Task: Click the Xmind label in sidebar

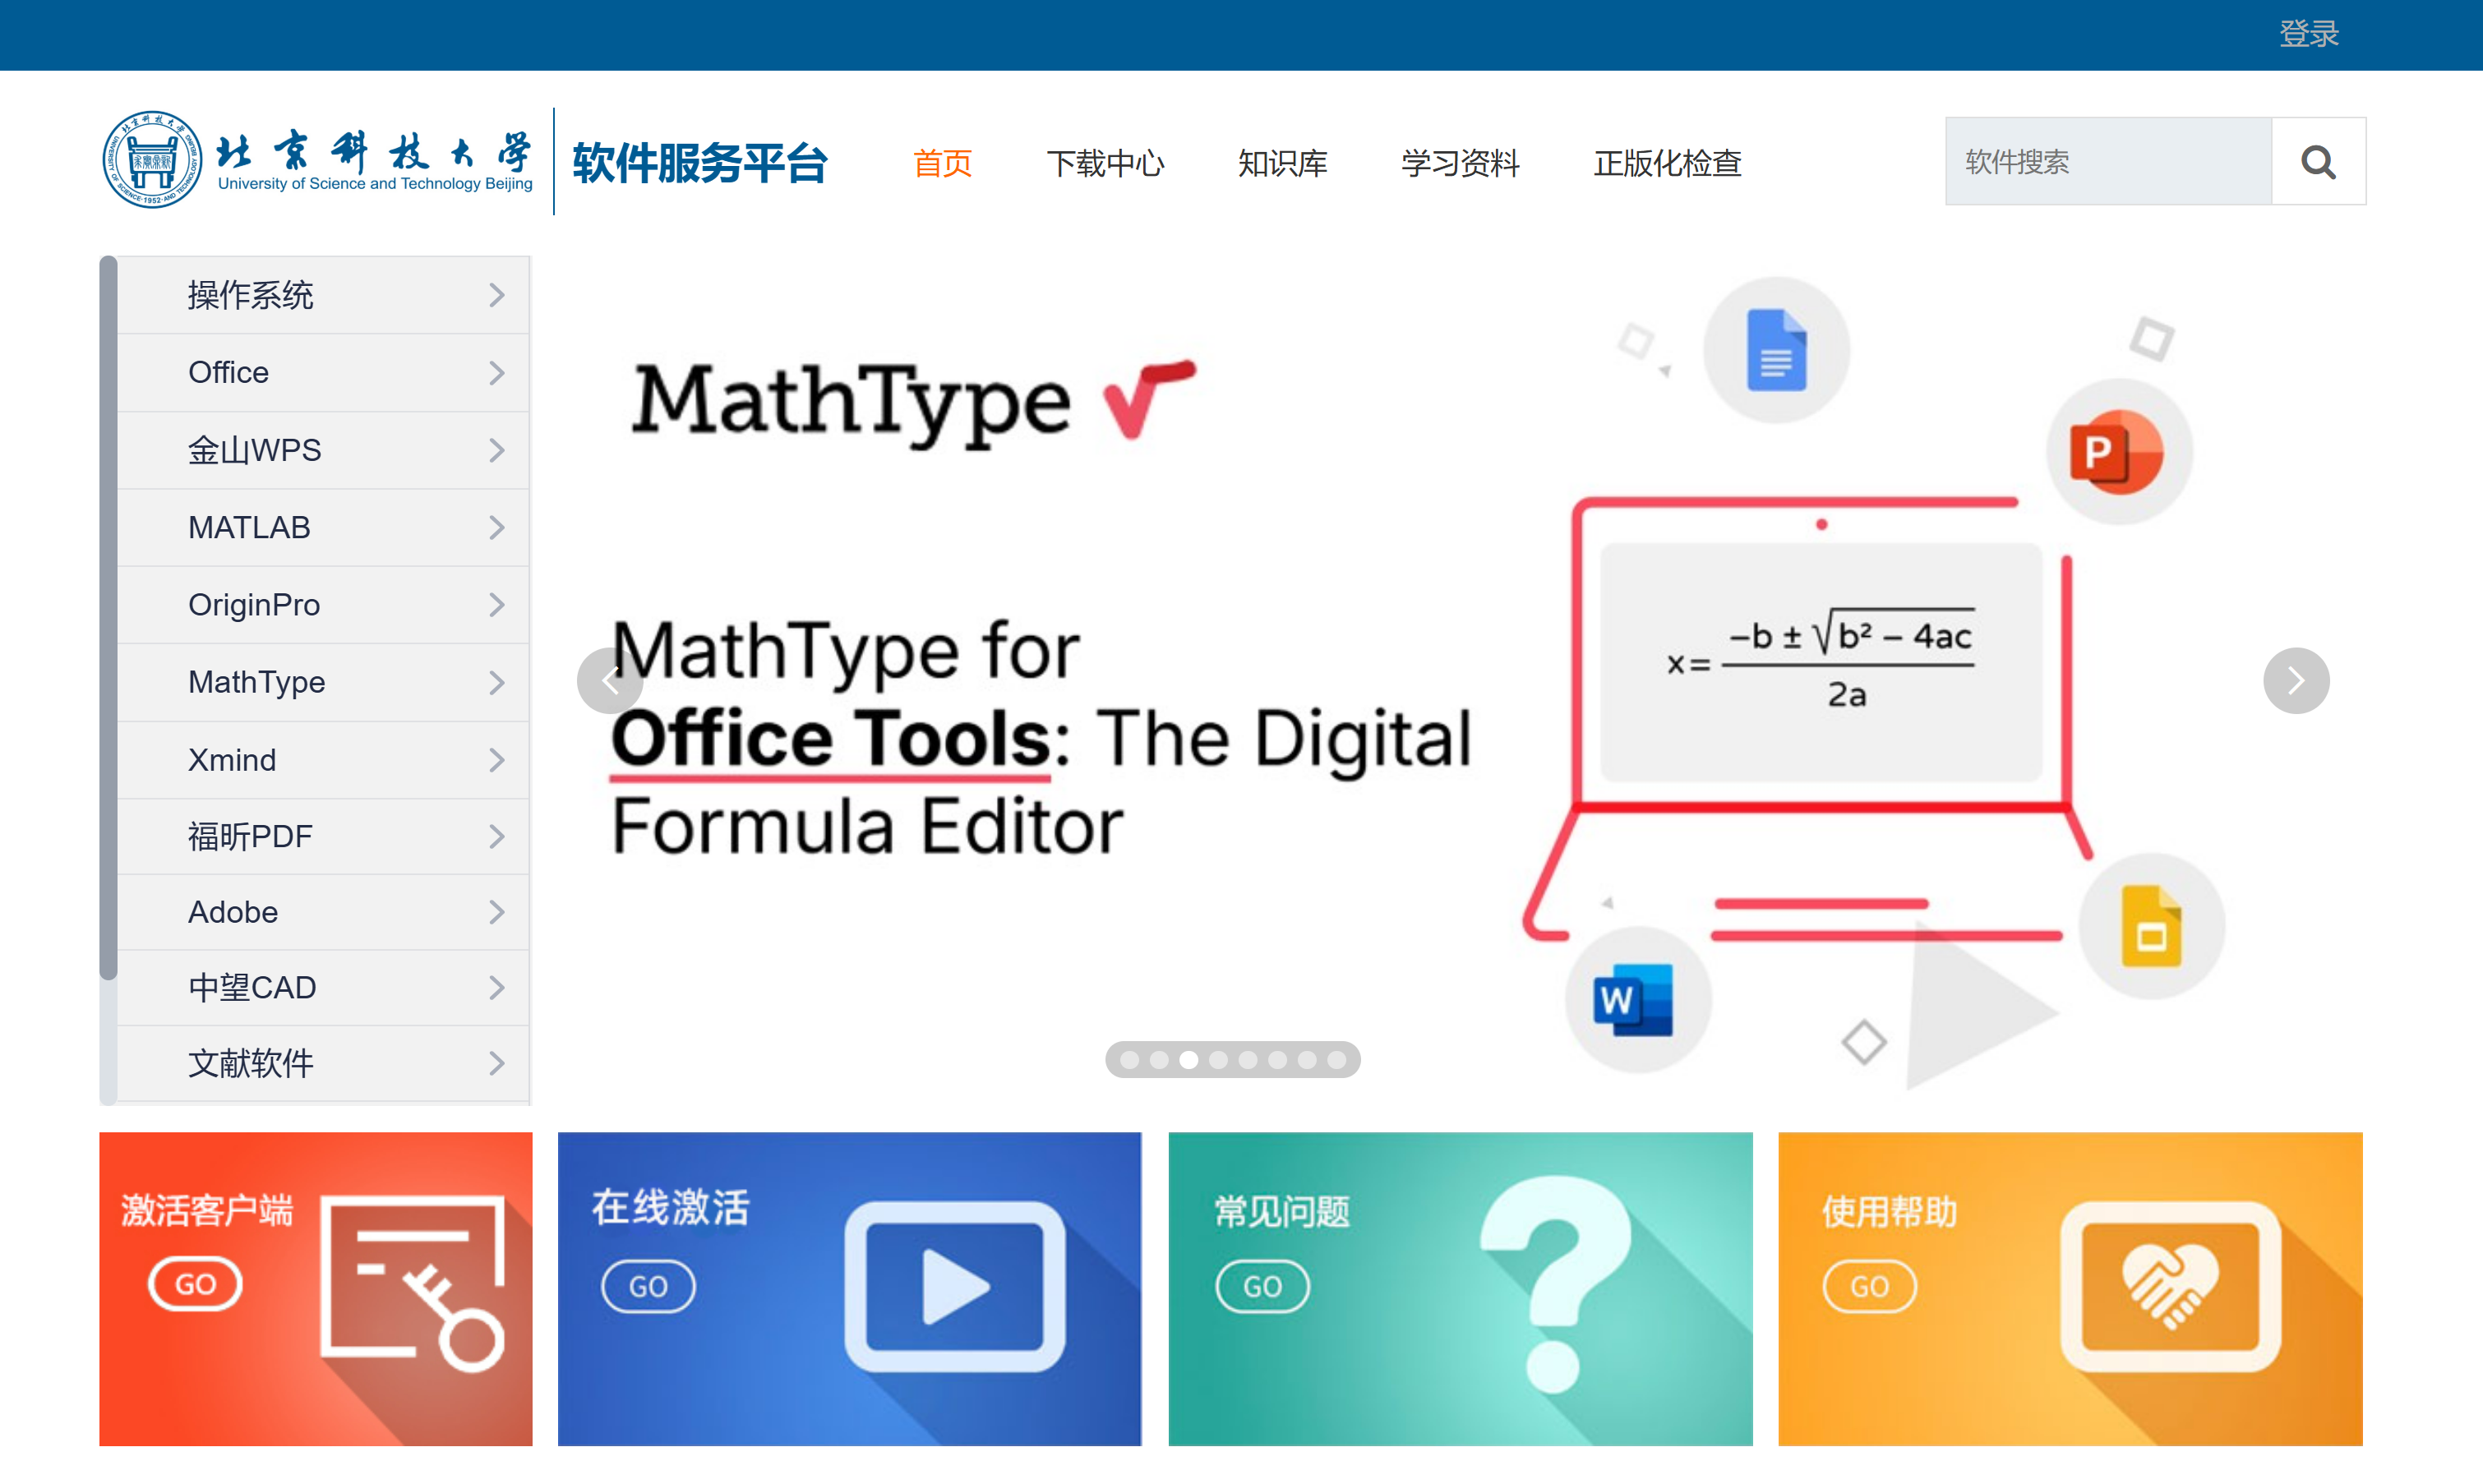Action: tap(232, 760)
